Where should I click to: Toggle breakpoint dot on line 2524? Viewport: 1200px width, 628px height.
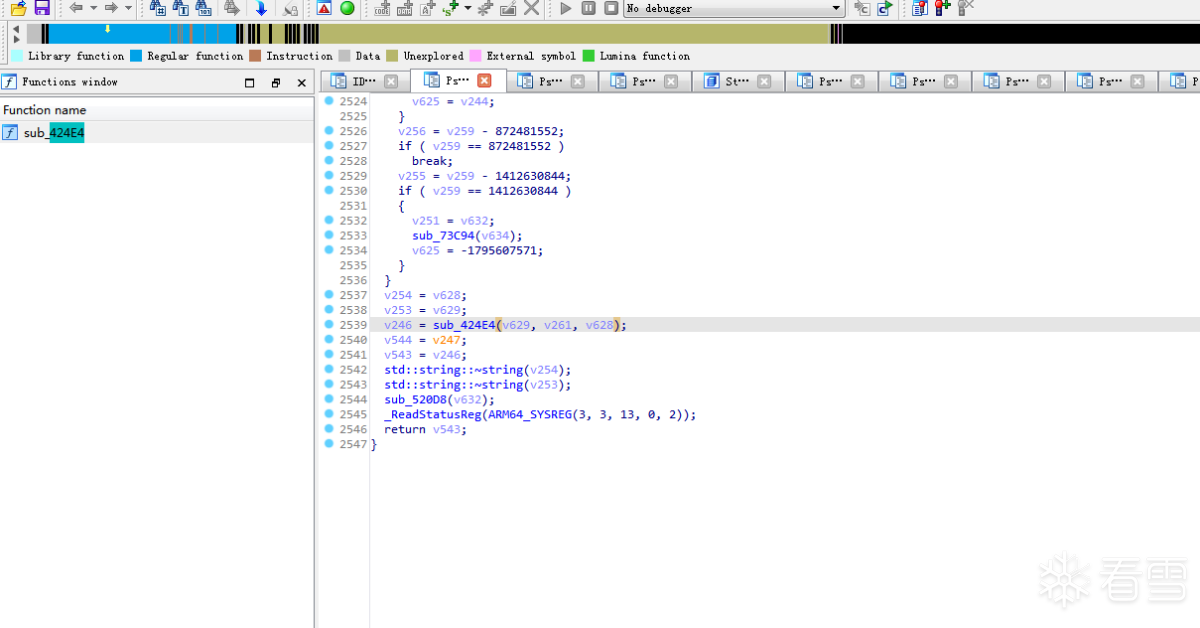point(329,101)
